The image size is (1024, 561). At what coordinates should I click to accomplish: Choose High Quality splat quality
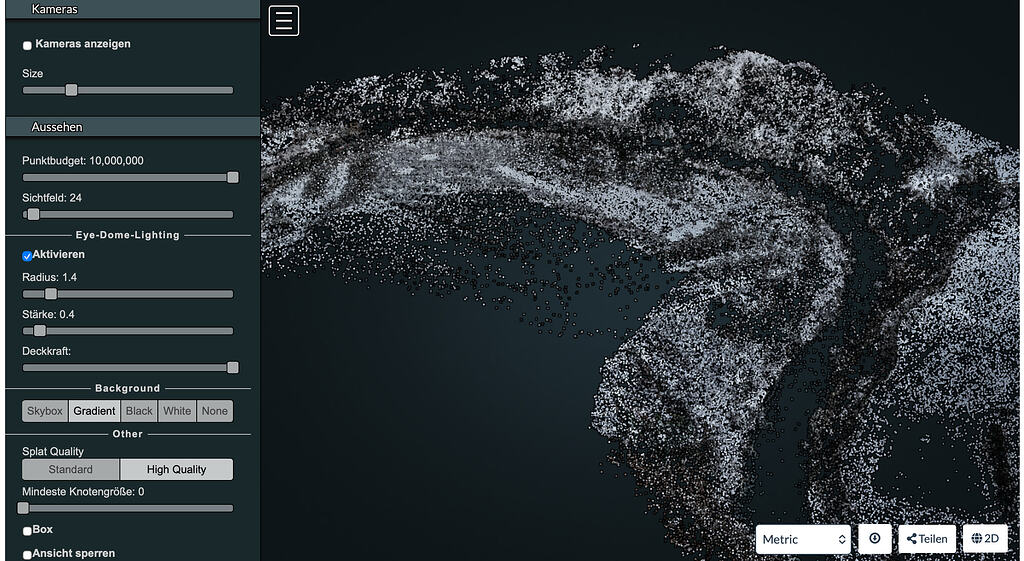point(176,470)
